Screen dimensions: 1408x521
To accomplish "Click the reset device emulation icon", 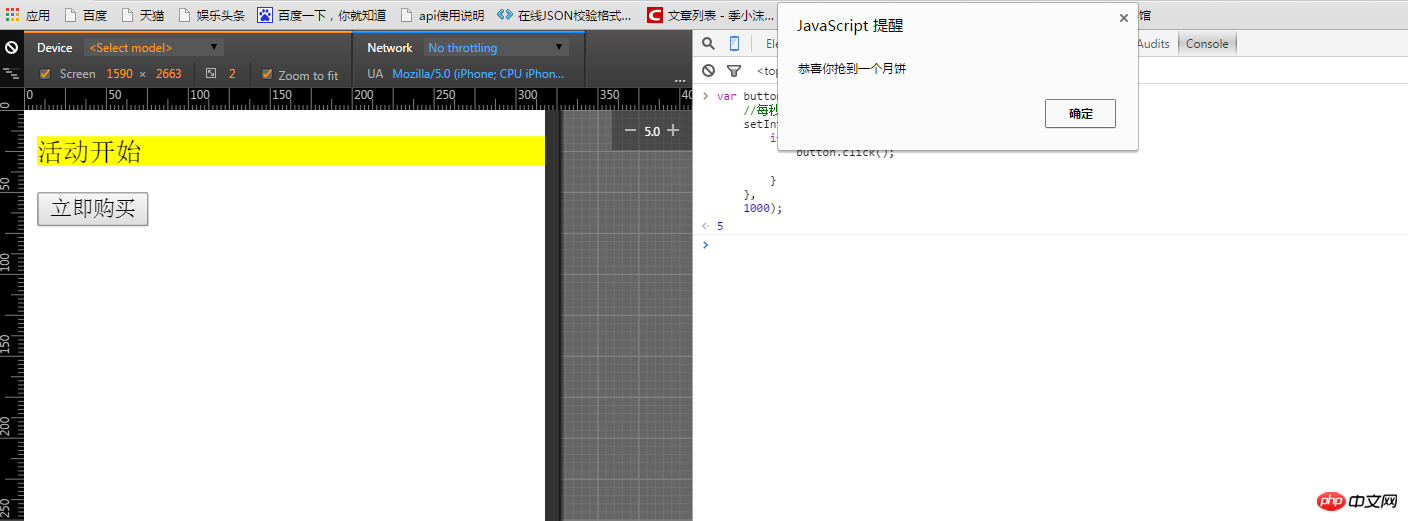I will pos(11,47).
